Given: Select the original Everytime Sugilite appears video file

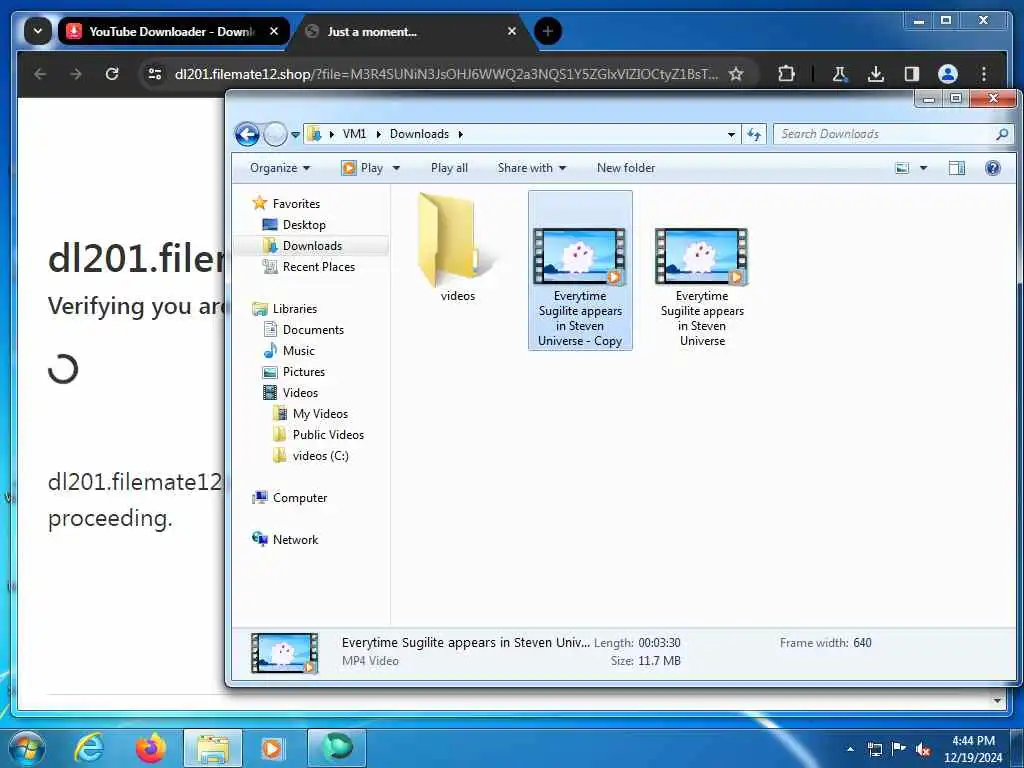Looking at the screenshot, I should tap(702, 287).
